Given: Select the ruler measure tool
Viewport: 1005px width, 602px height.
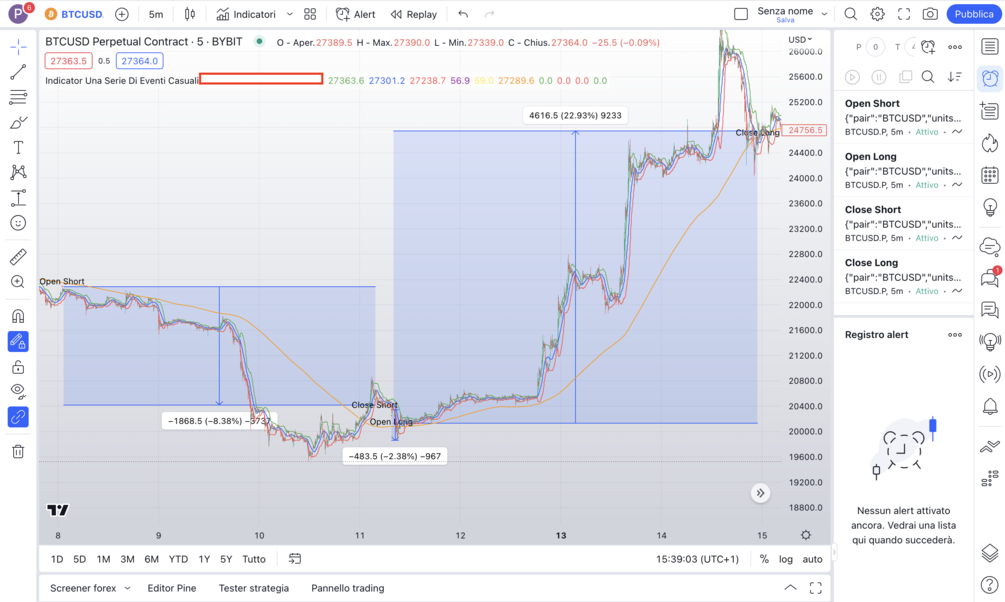Looking at the screenshot, I should coord(18,257).
